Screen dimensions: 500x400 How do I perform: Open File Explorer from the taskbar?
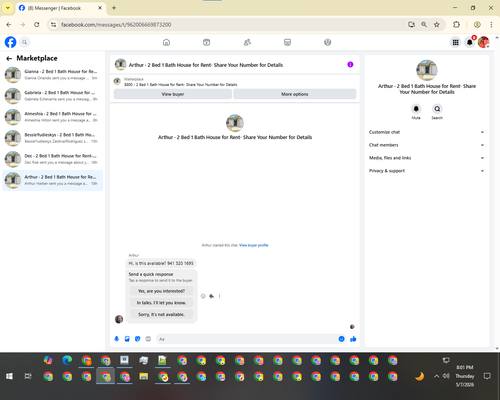(144, 376)
